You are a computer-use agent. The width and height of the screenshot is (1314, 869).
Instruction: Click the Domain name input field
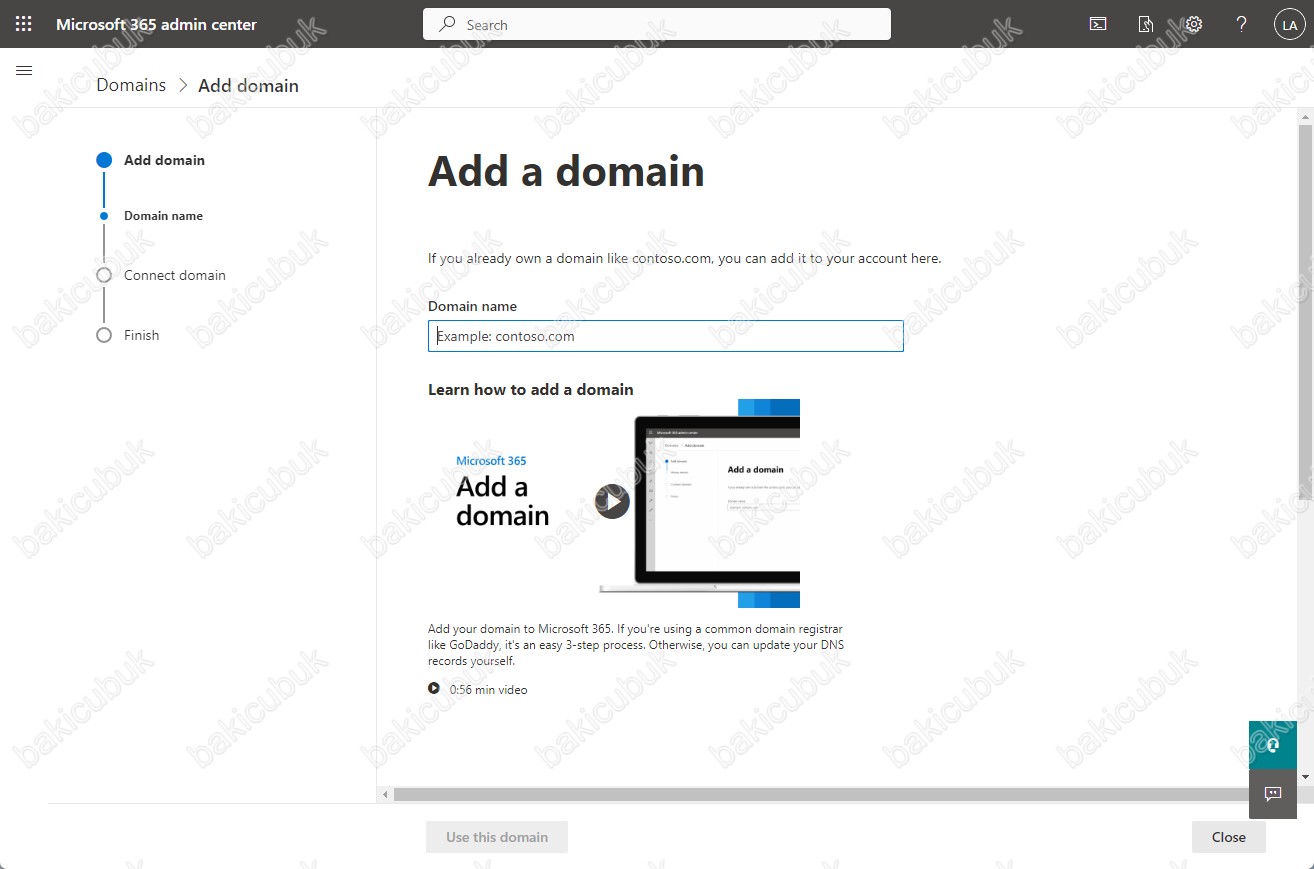click(666, 336)
